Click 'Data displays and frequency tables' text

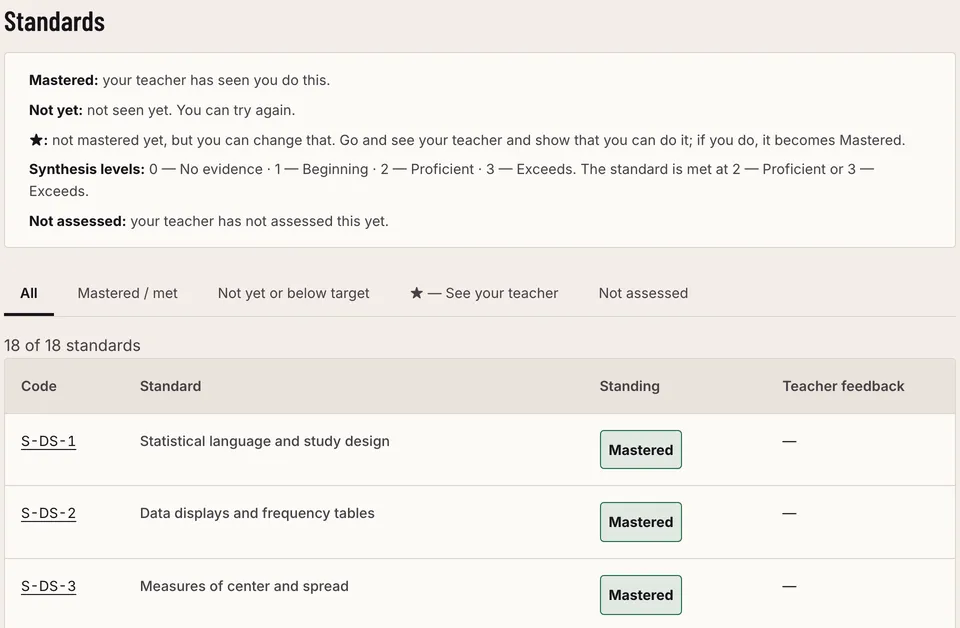click(x=257, y=514)
